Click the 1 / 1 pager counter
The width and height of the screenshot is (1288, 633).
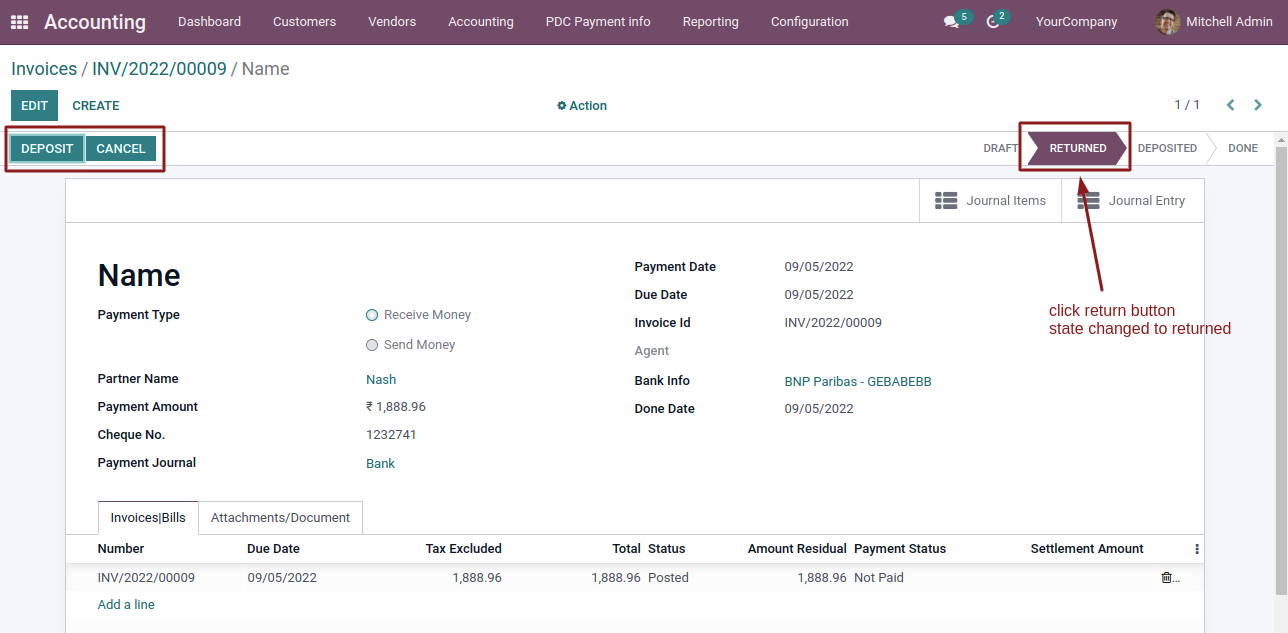point(1187,105)
